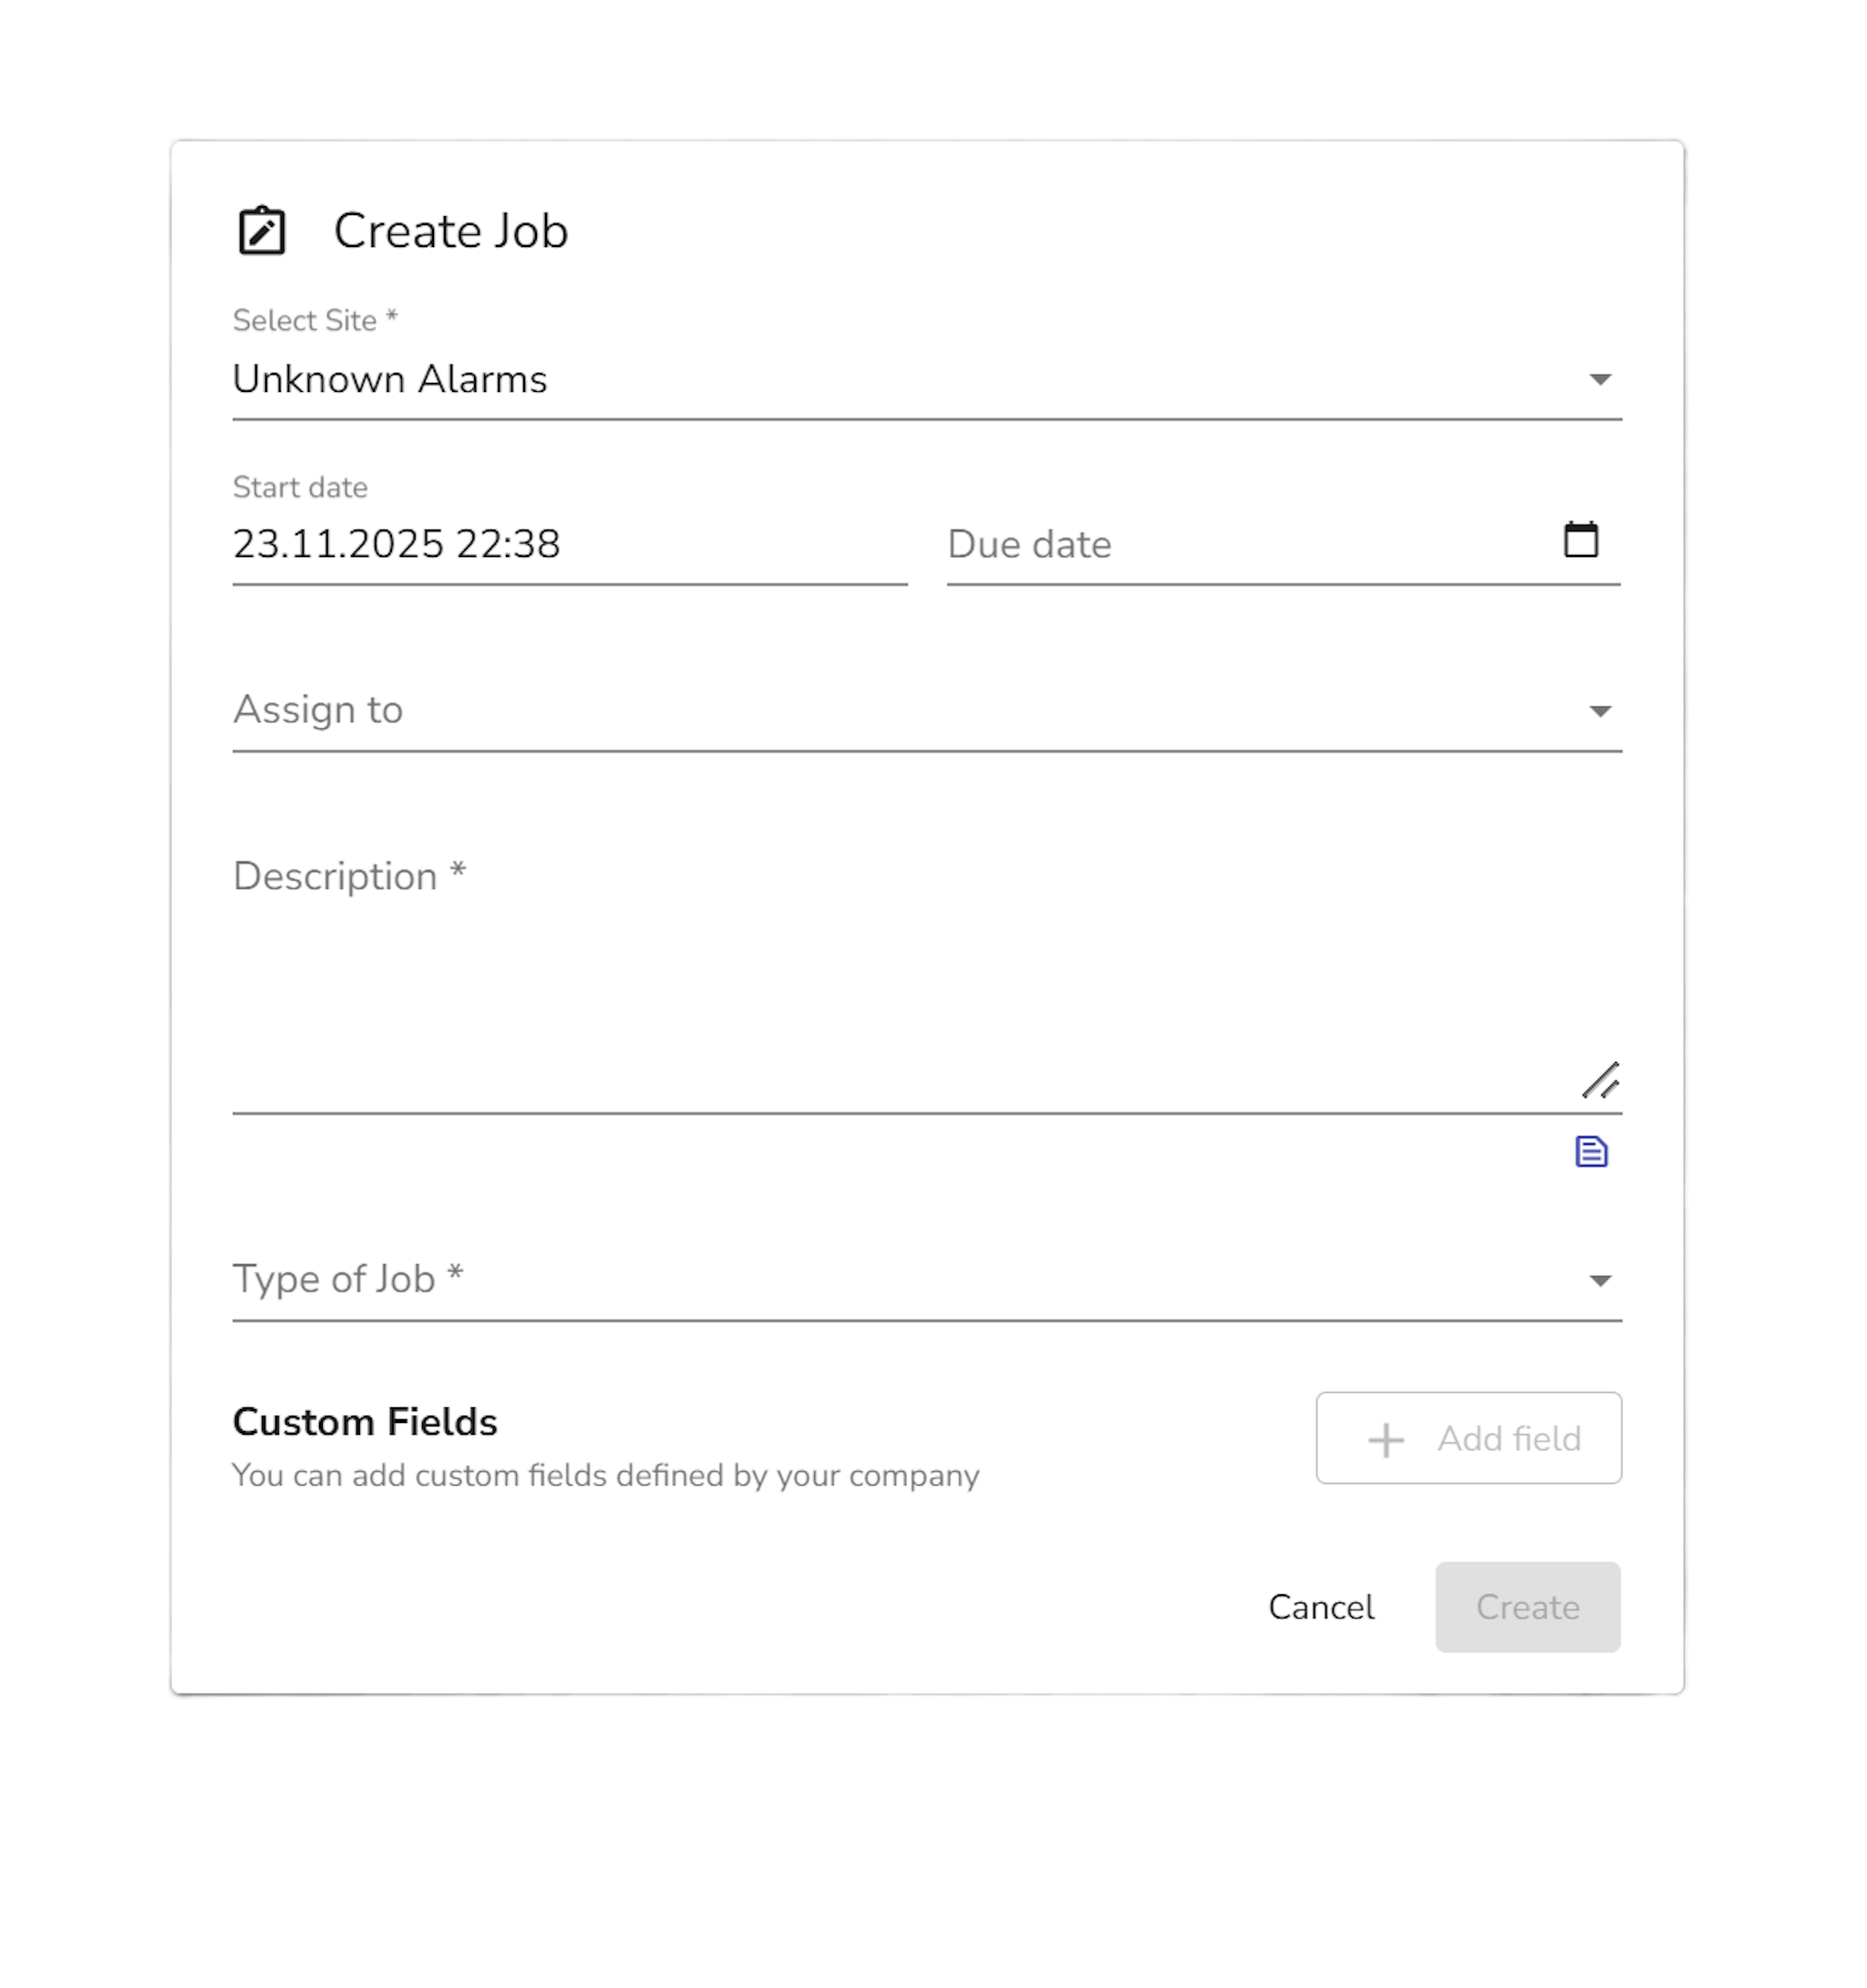Click the Select Site dropdown arrow
Viewport: 1867px width, 1988px height.
tap(1600, 379)
